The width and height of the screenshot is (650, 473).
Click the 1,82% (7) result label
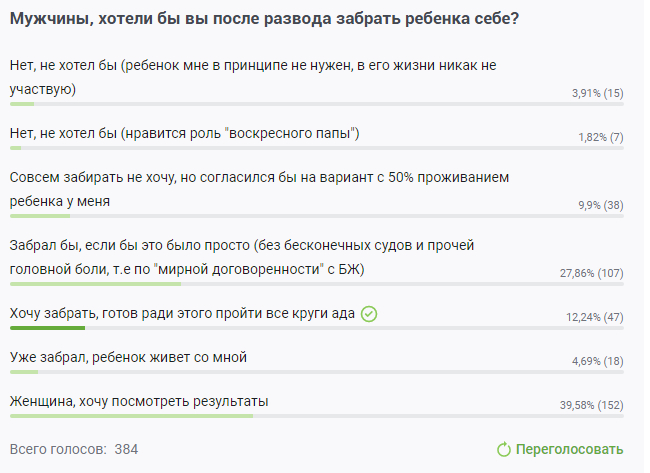600,137
